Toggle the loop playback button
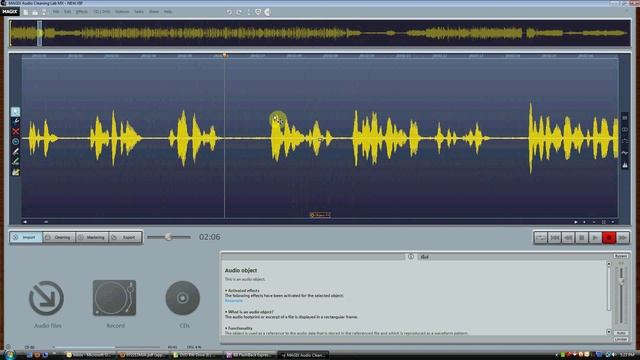The width and height of the screenshot is (640, 360). 541,238
